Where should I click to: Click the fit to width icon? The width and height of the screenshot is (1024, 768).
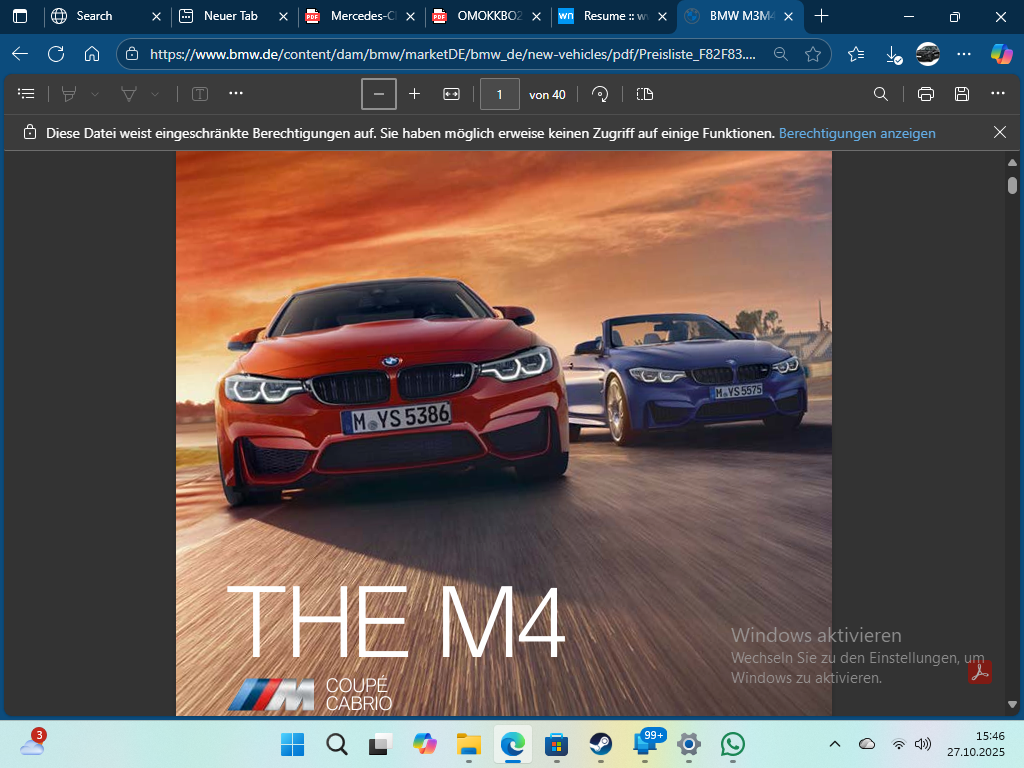[x=451, y=94]
